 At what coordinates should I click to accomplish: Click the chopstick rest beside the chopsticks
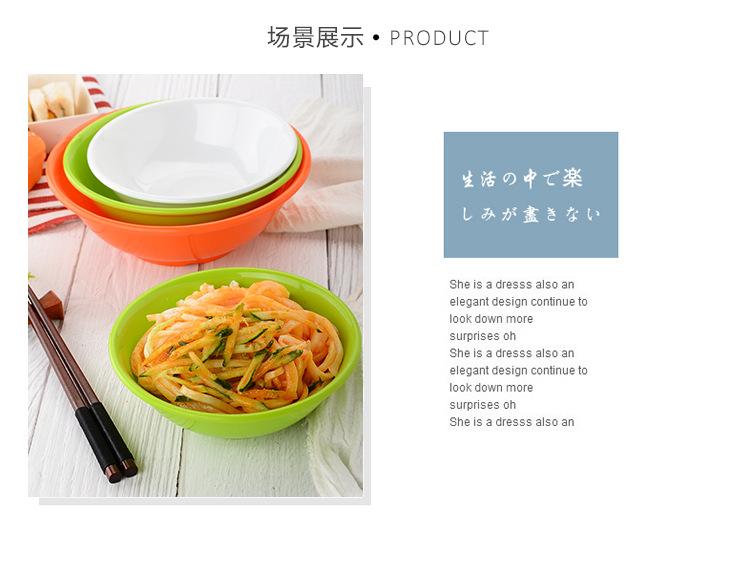[x=48, y=306]
